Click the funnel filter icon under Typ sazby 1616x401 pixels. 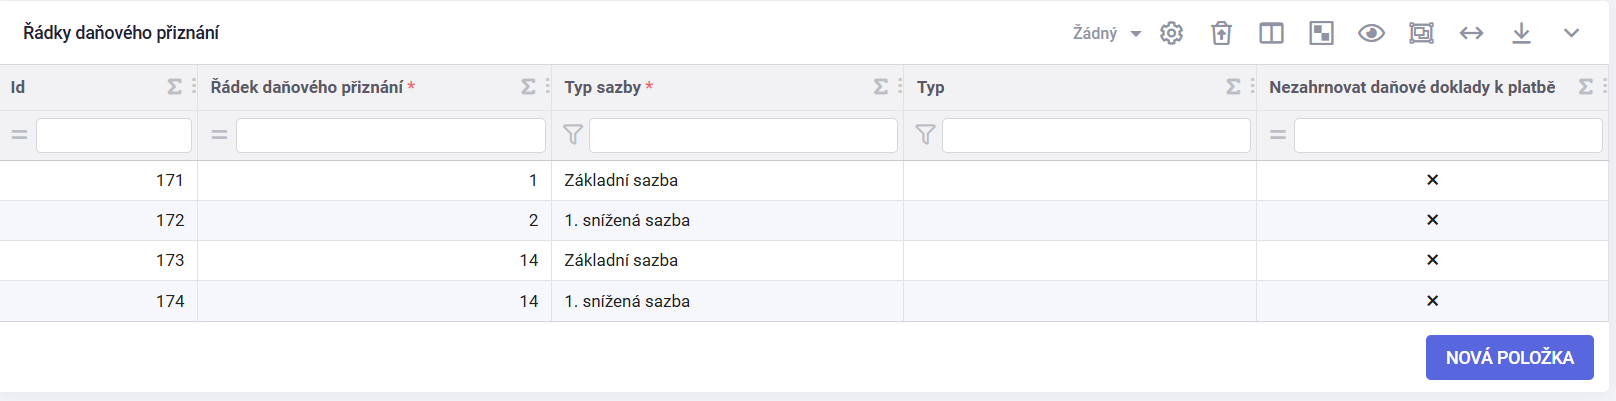(573, 134)
